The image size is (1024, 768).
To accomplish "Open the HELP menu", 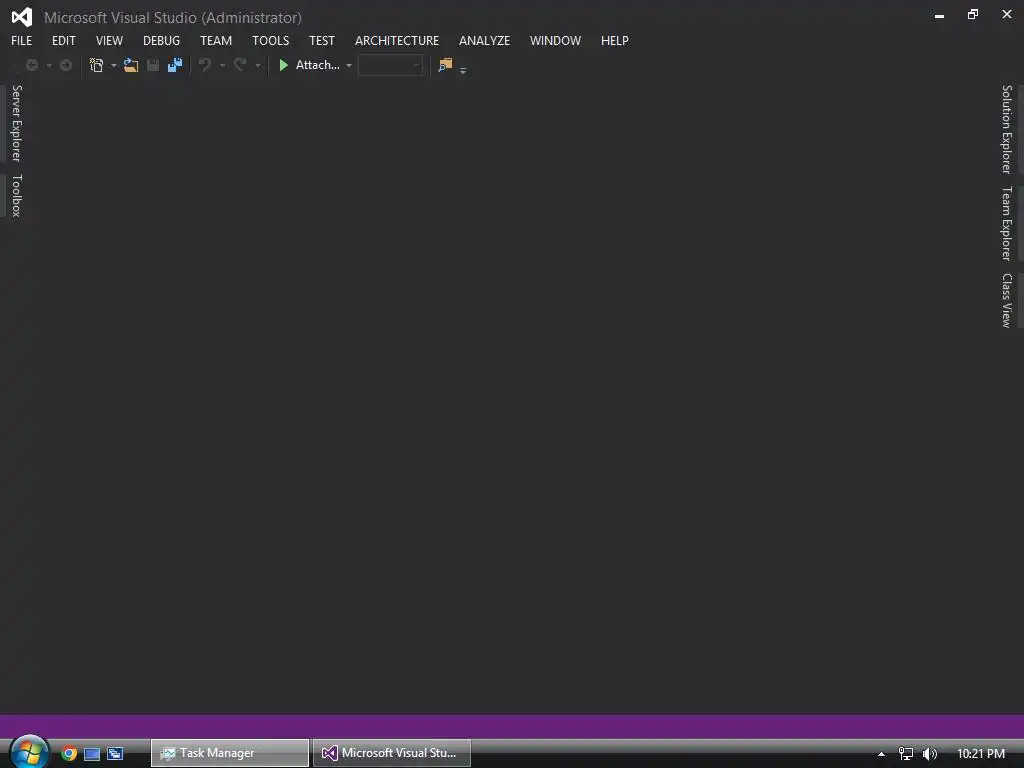I will pyautogui.click(x=615, y=40).
